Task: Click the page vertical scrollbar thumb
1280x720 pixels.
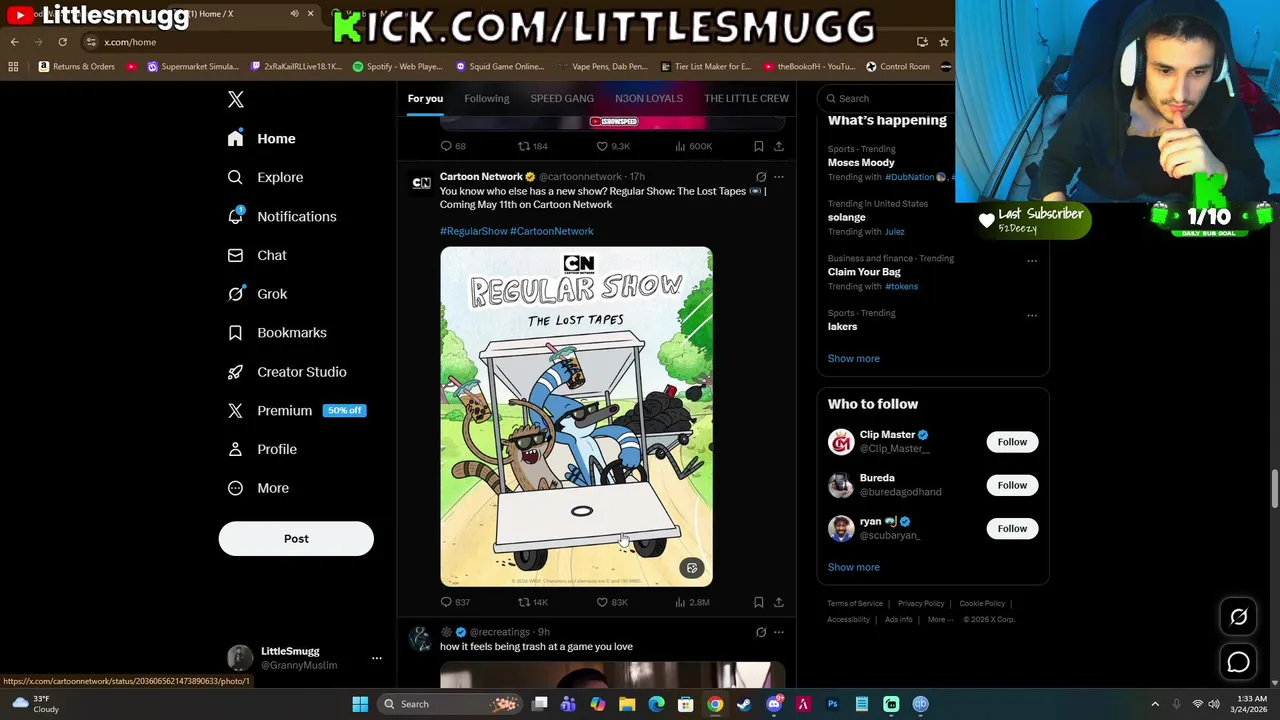Action: pos(1274,490)
